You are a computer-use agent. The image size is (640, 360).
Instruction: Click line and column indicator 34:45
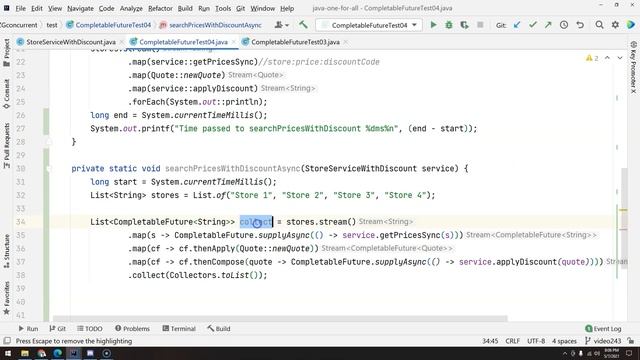tap(490, 341)
